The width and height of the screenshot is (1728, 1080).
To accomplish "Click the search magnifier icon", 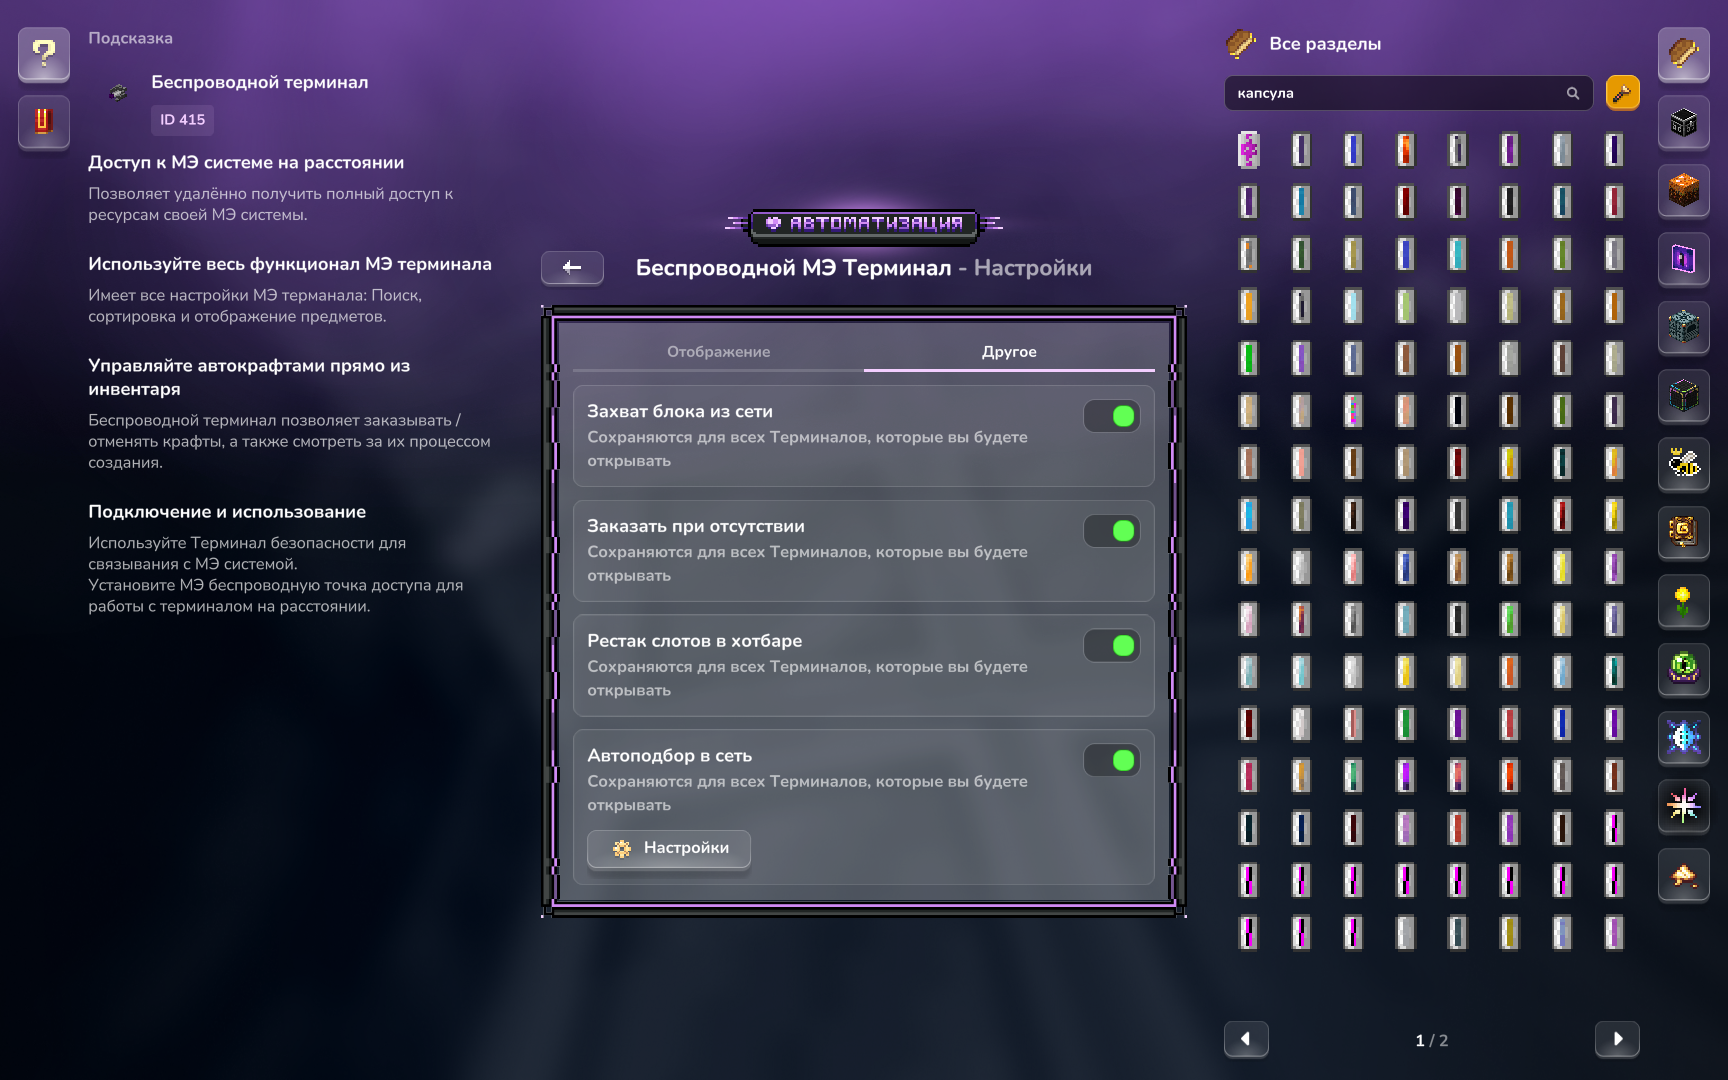I will (1573, 93).
